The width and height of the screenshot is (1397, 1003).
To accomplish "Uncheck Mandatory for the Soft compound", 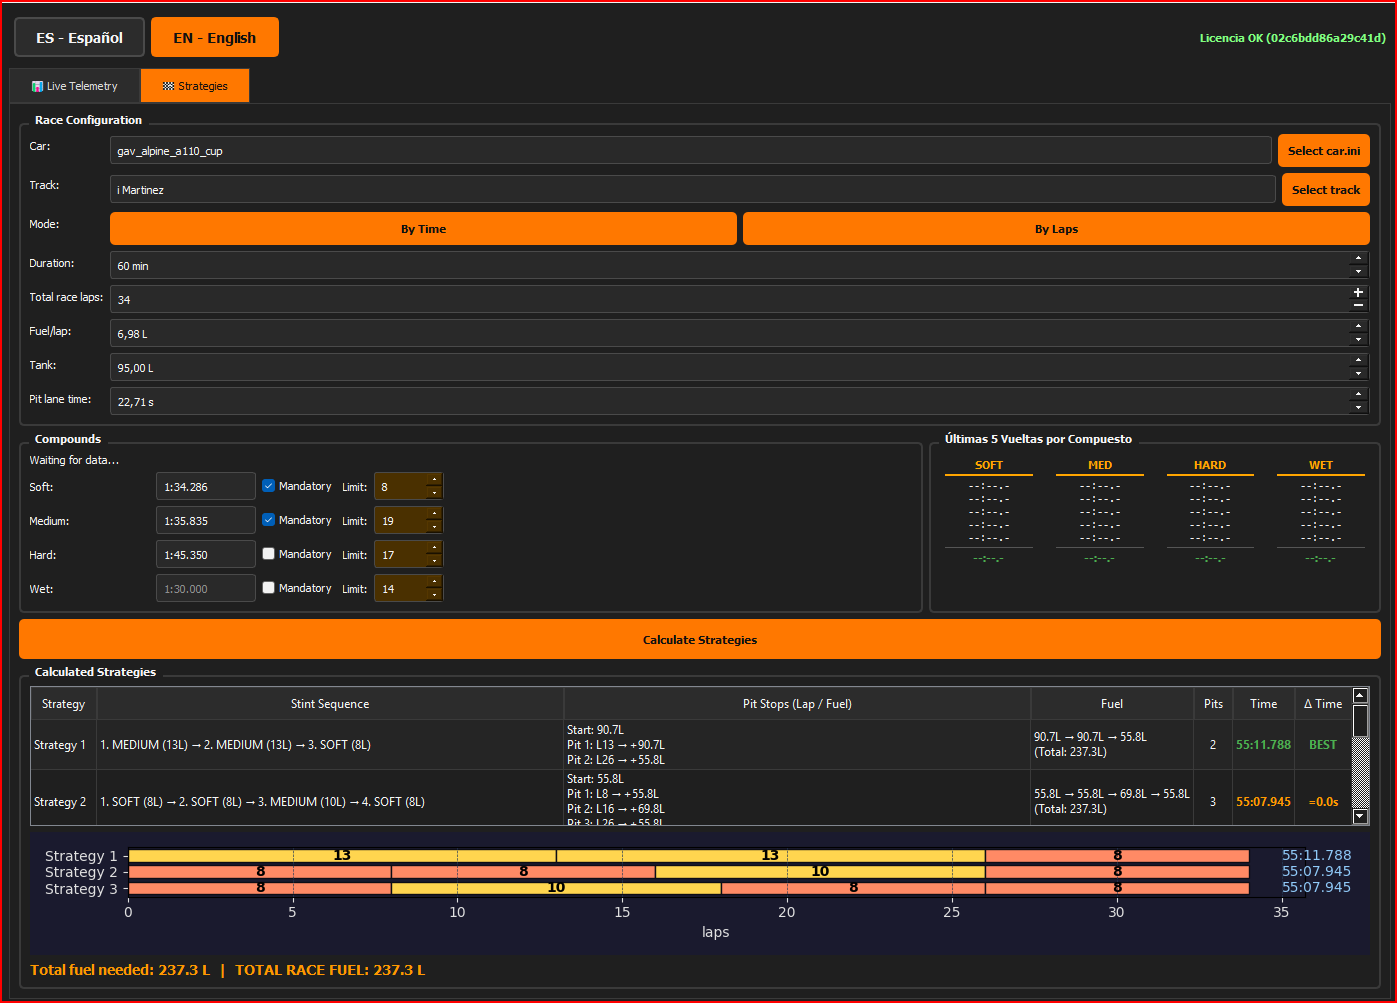I will 268,486.
